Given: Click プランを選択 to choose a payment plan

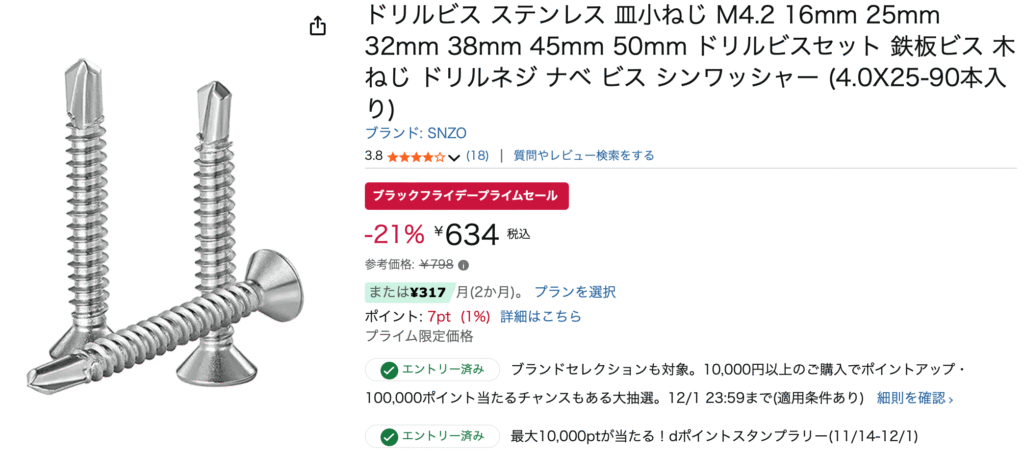Looking at the screenshot, I should 575,292.
